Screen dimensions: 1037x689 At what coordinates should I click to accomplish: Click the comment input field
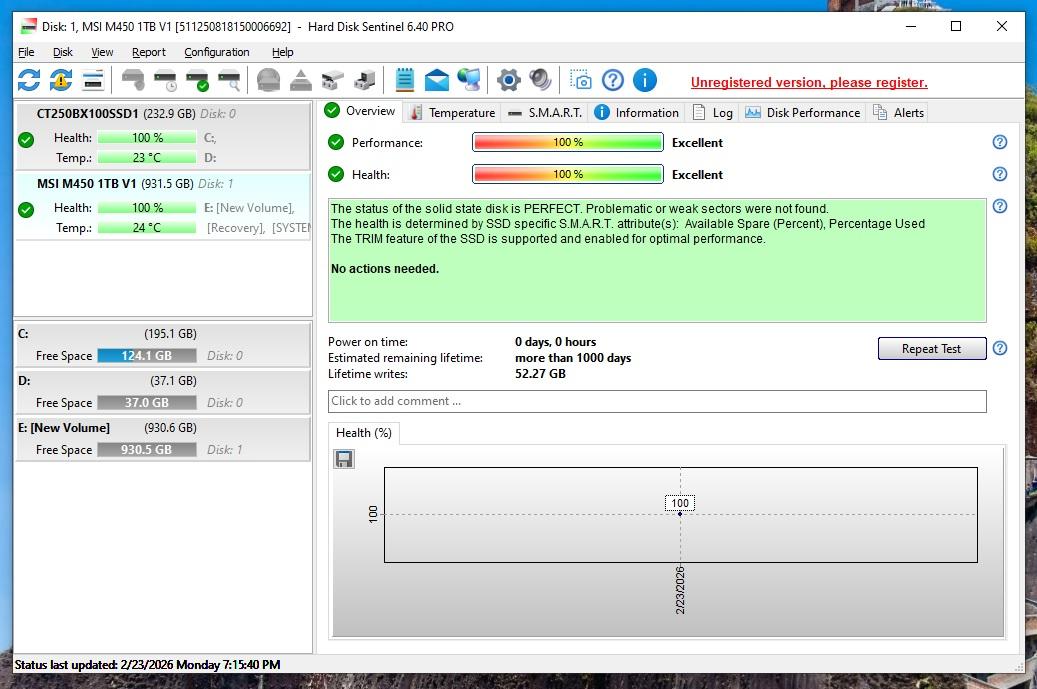pyautogui.click(x=656, y=401)
